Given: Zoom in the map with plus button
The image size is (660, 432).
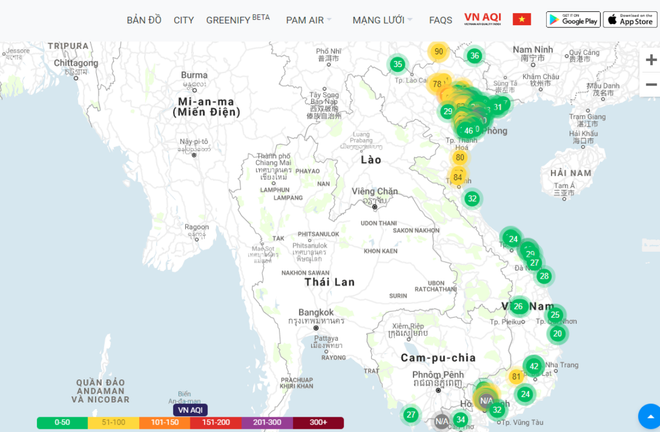Looking at the screenshot, I should point(651,60).
